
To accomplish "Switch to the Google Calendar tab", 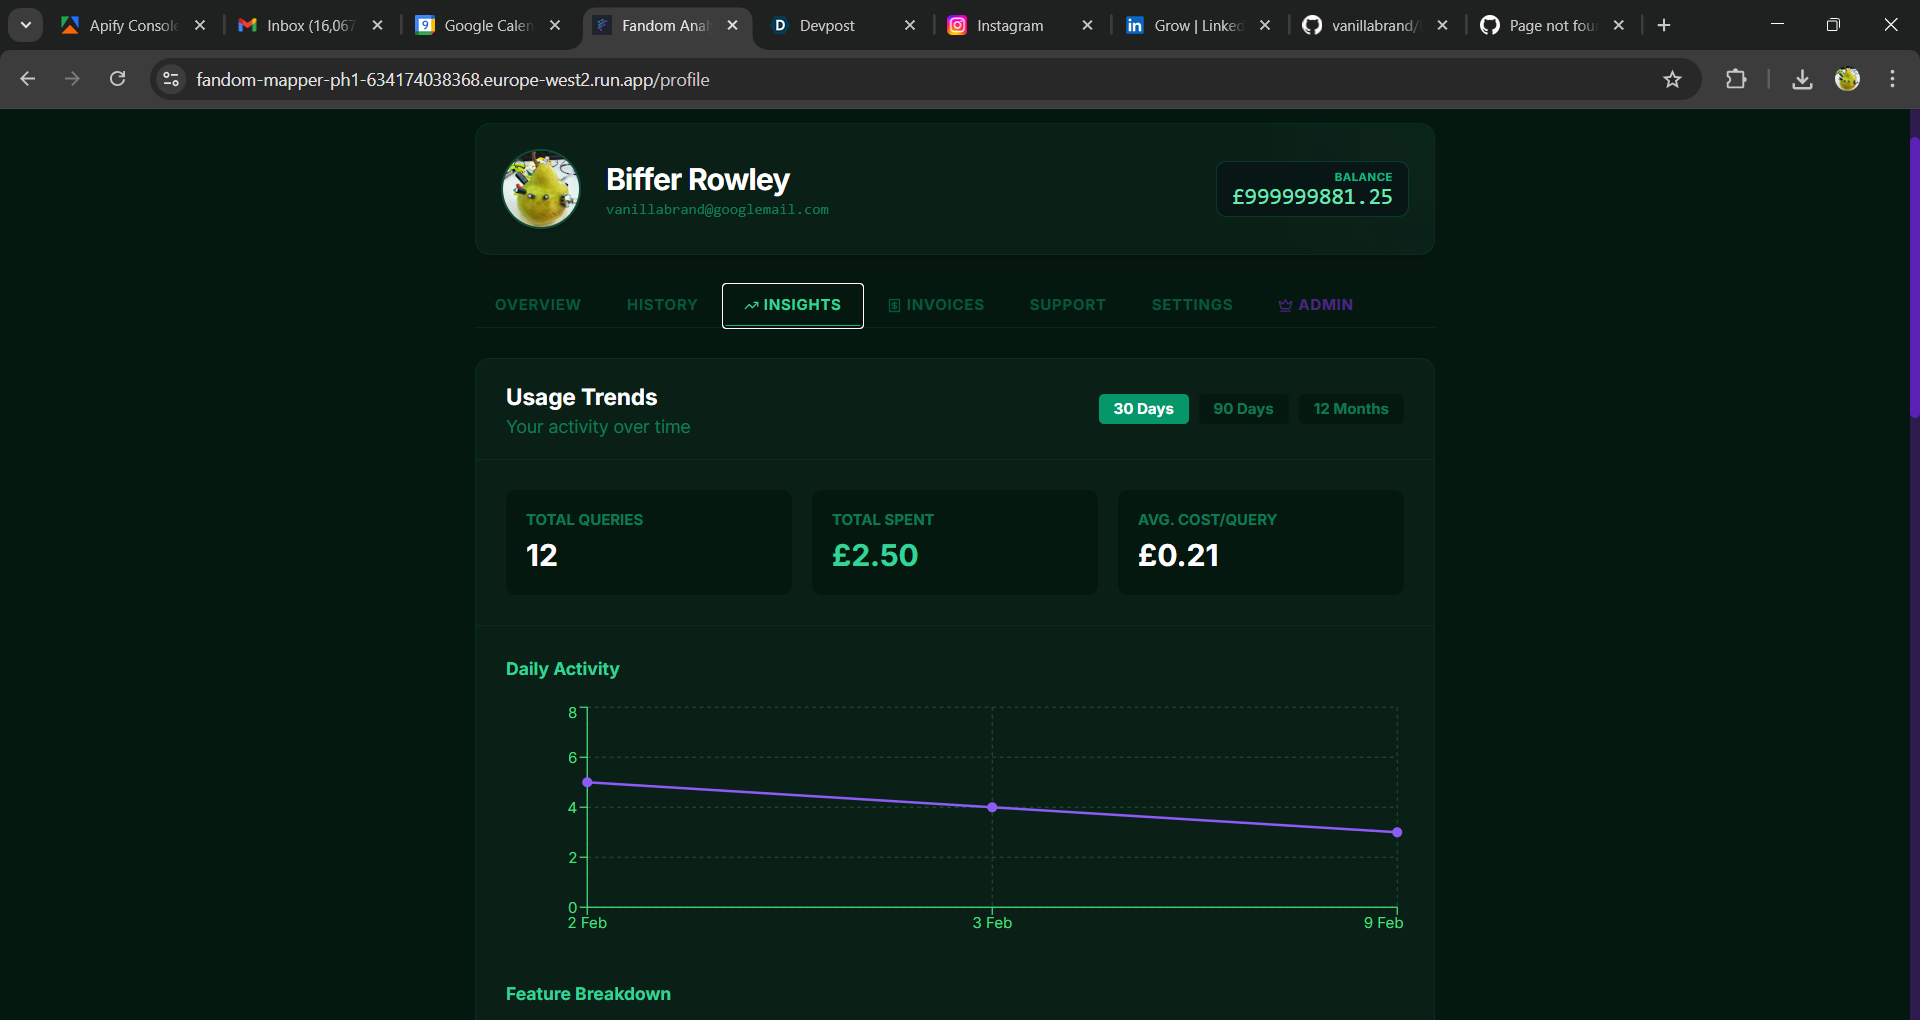I will coord(474,25).
